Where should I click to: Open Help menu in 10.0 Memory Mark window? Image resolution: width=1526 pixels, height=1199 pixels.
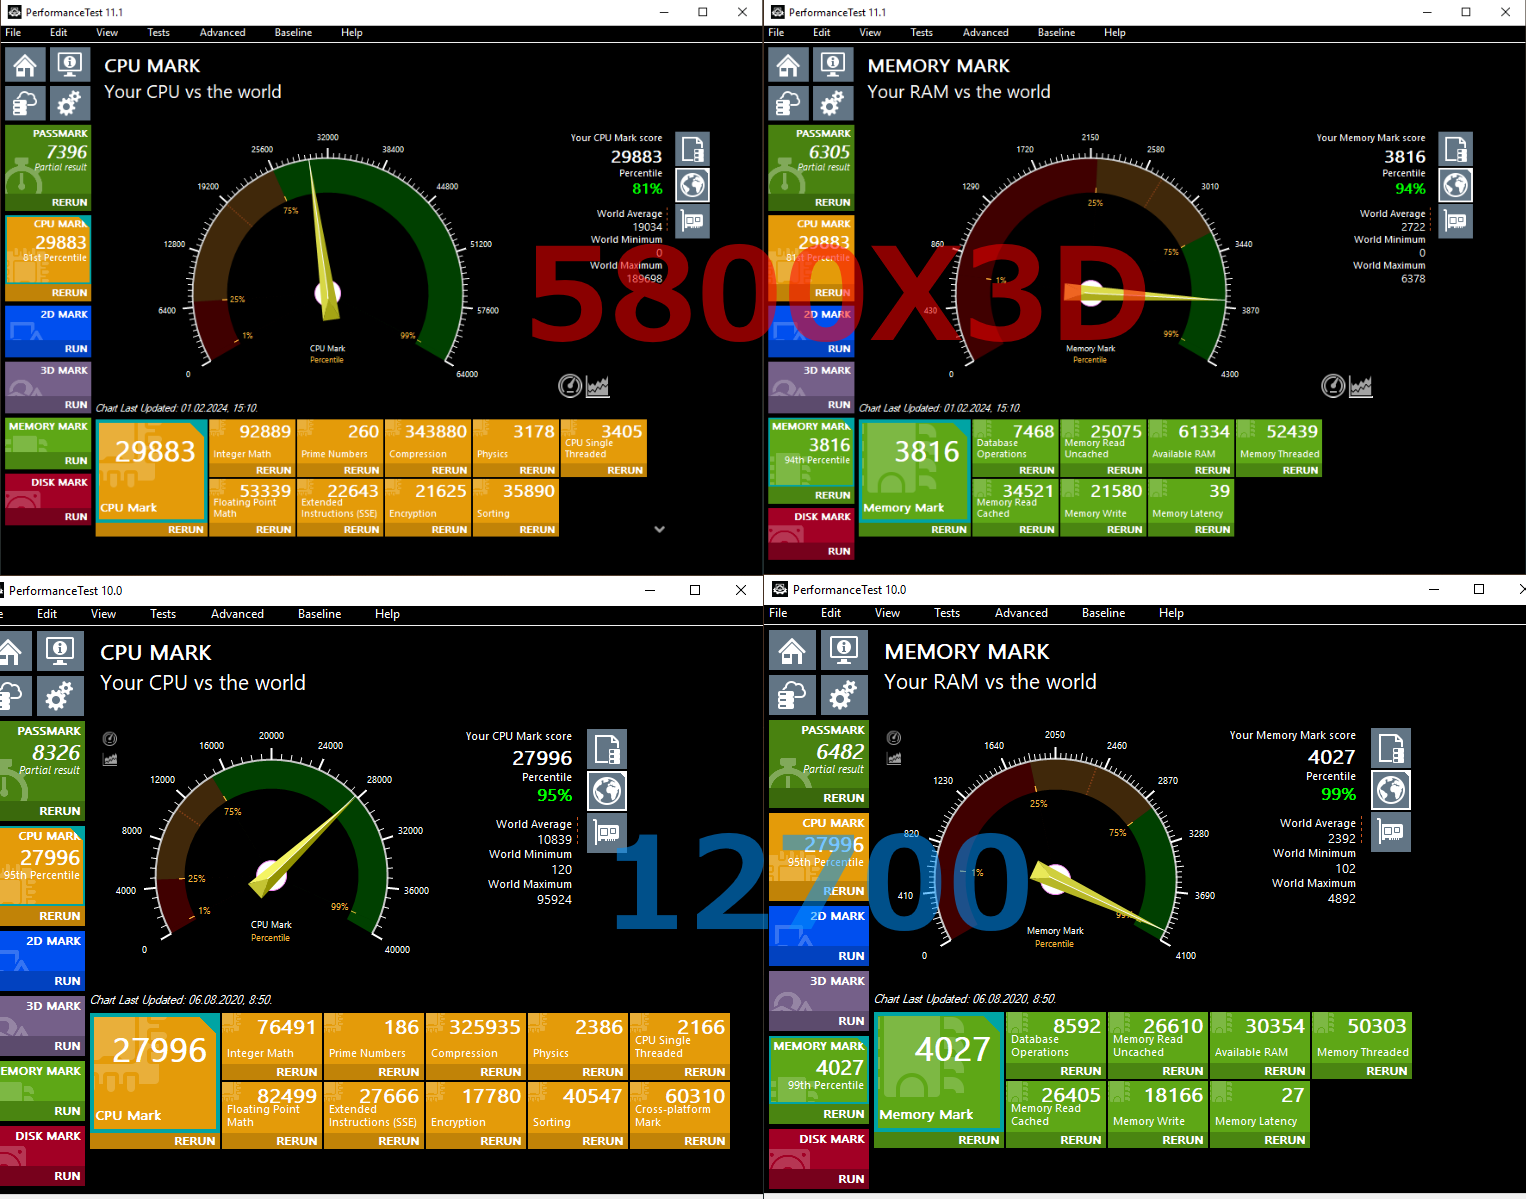[x=1171, y=613]
